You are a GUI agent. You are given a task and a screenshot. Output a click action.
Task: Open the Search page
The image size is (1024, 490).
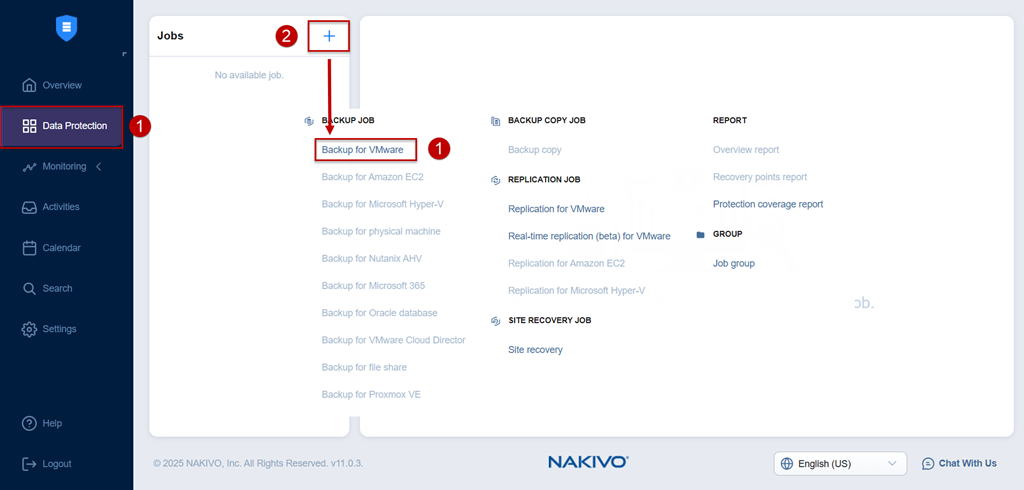coord(57,288)
